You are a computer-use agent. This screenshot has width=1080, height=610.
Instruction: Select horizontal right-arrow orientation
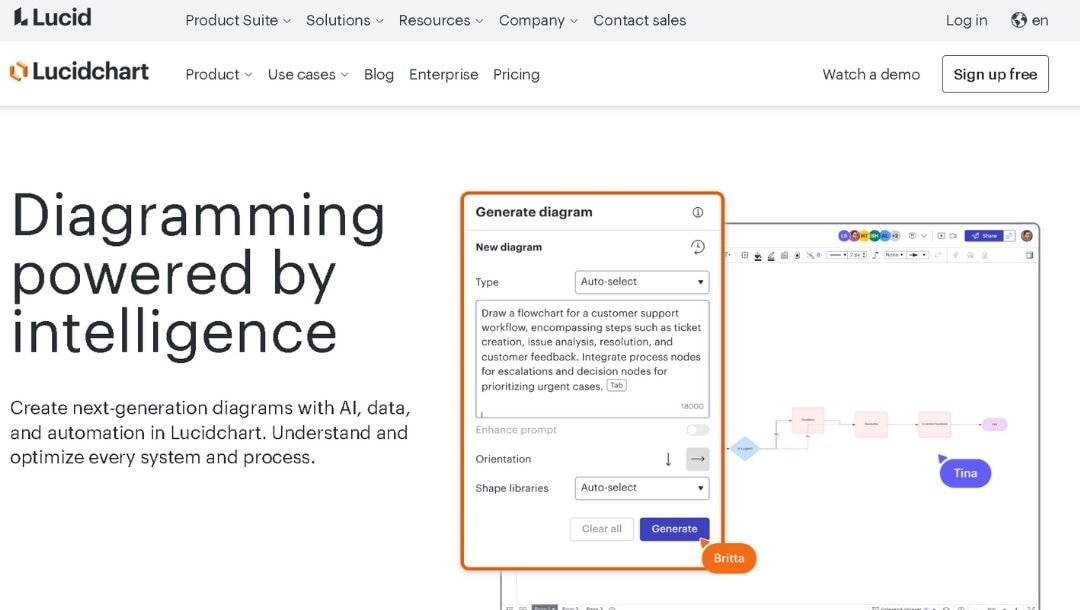(x=698, y=459)
